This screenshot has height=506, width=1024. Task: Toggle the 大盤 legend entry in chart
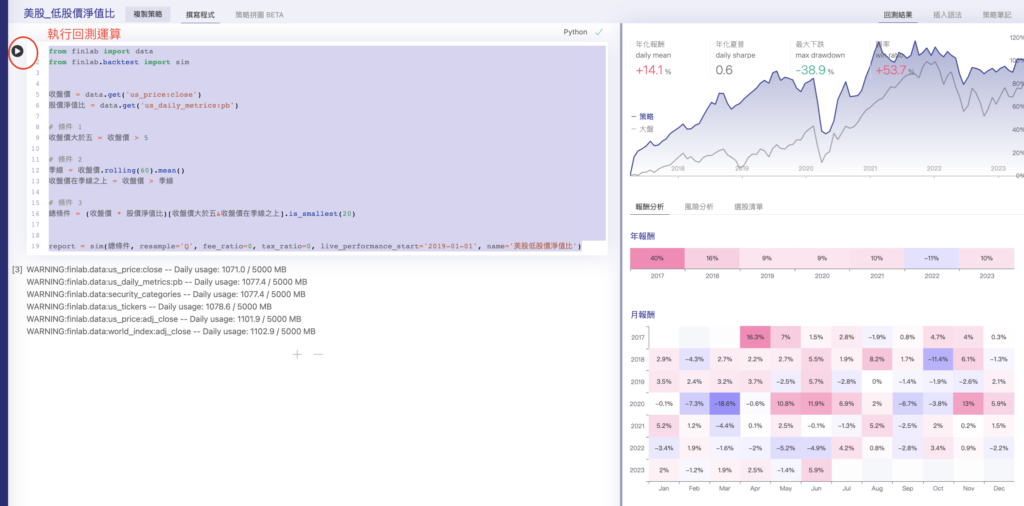pos(643,129)
